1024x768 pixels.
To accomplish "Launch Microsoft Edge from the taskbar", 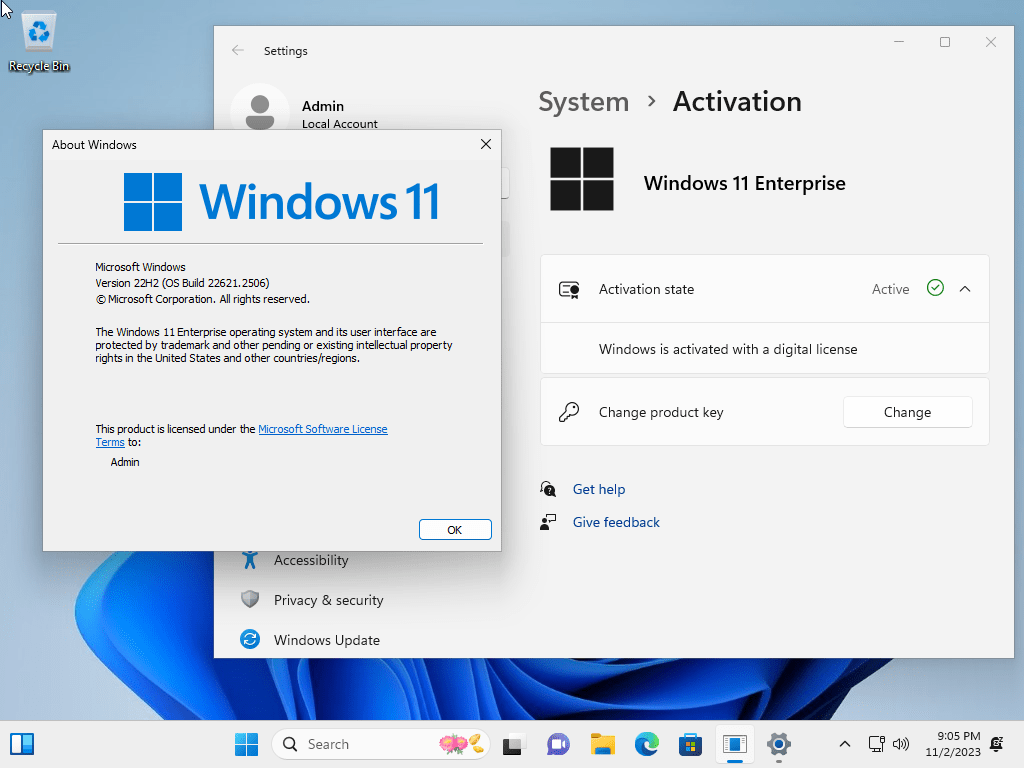I will (647, 744).
